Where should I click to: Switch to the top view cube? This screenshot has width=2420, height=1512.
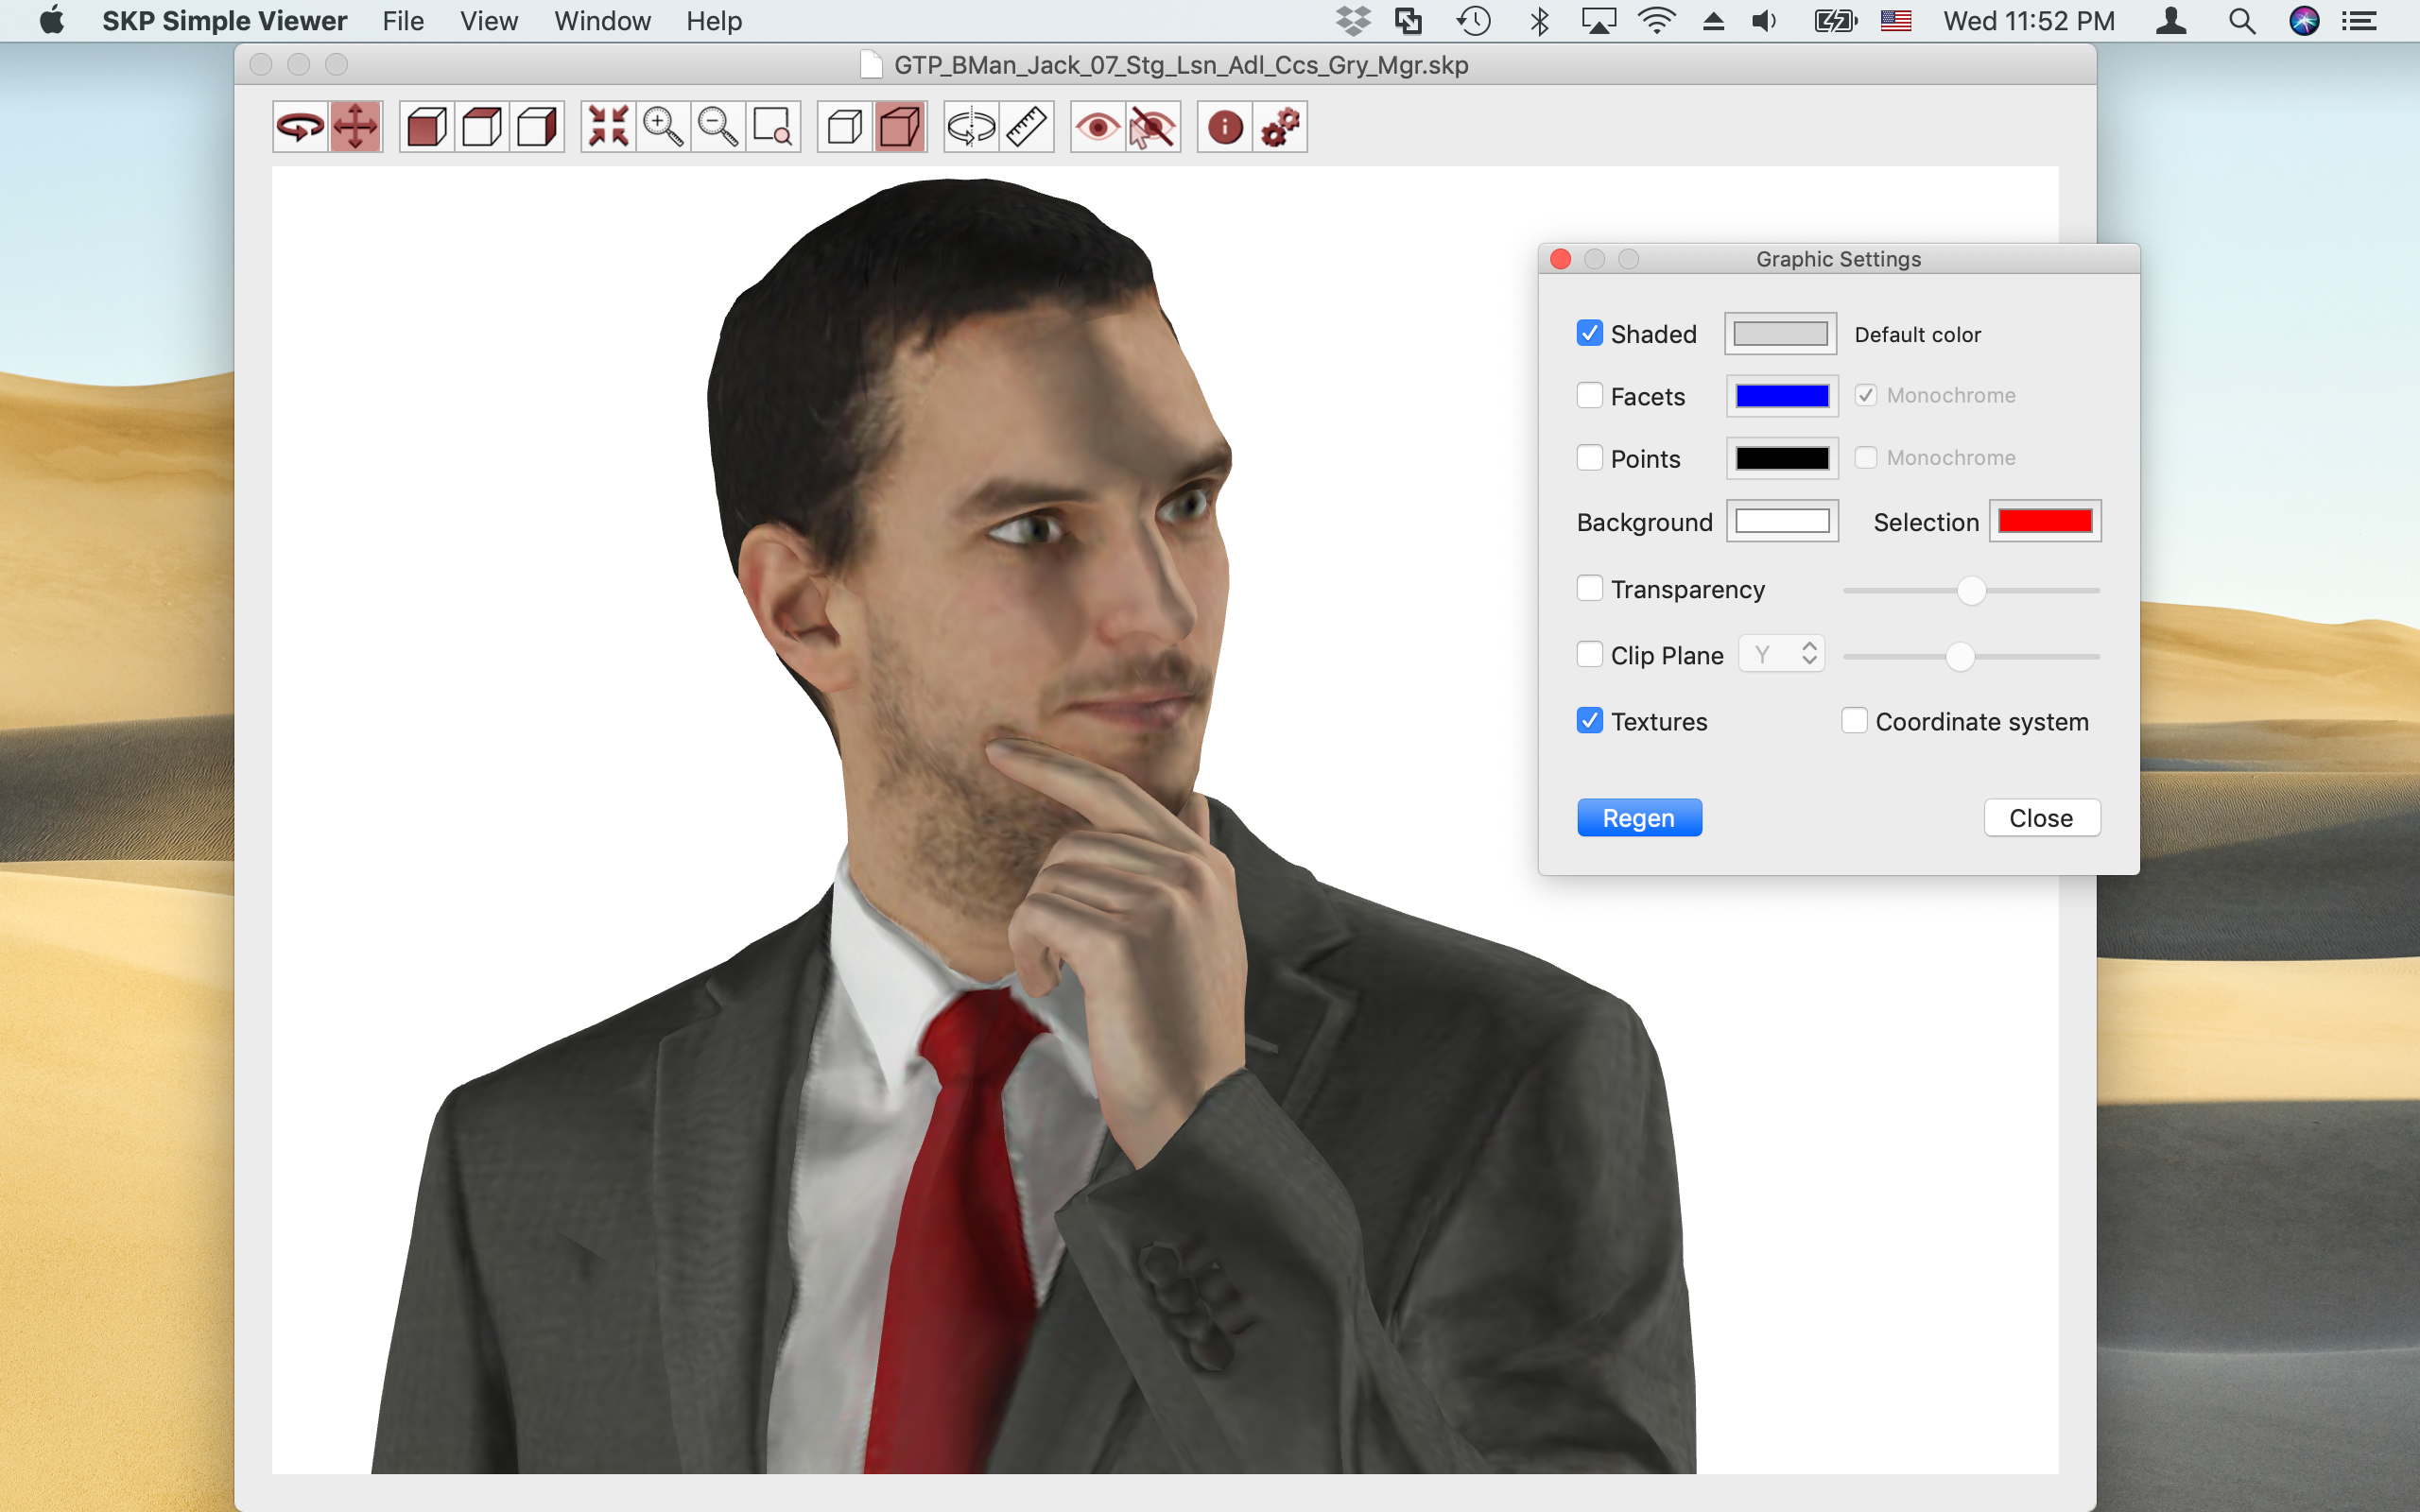(482, 127)
